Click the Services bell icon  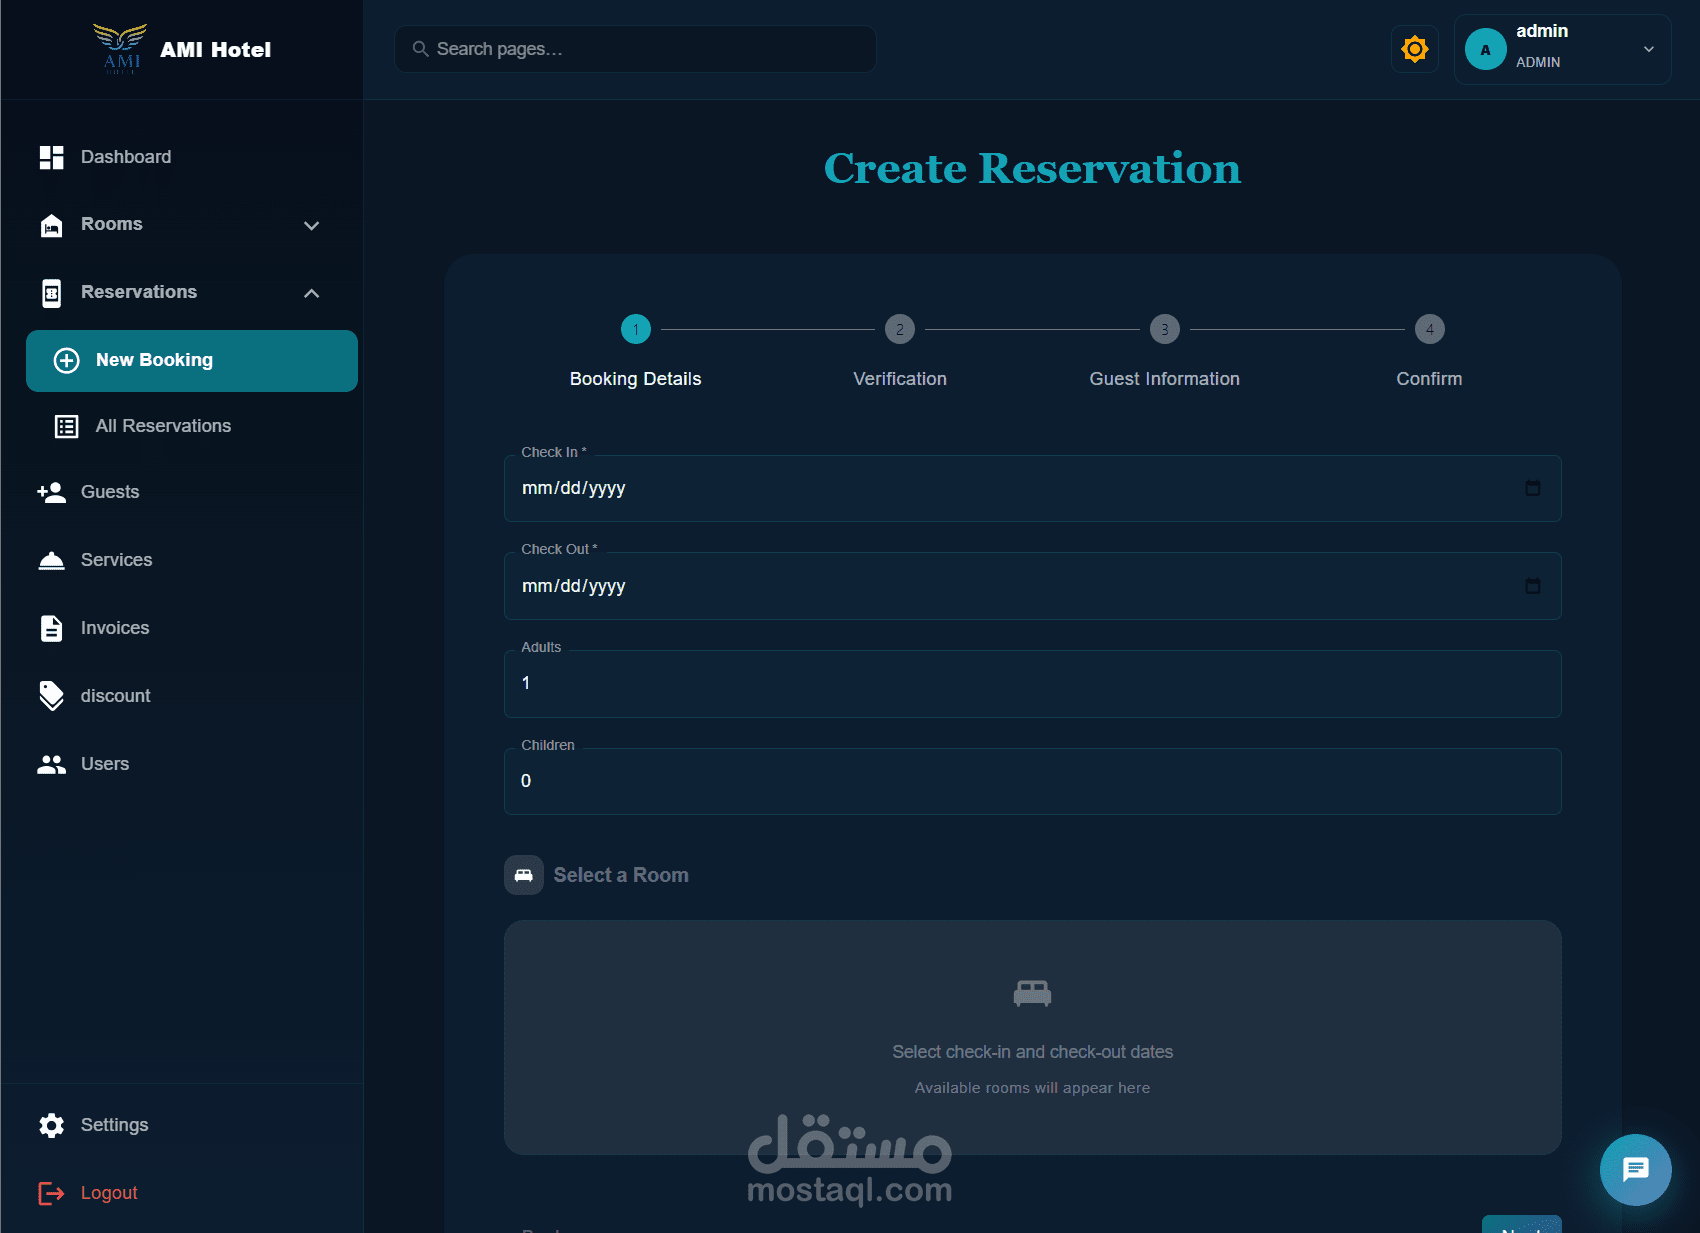(52, 560)
